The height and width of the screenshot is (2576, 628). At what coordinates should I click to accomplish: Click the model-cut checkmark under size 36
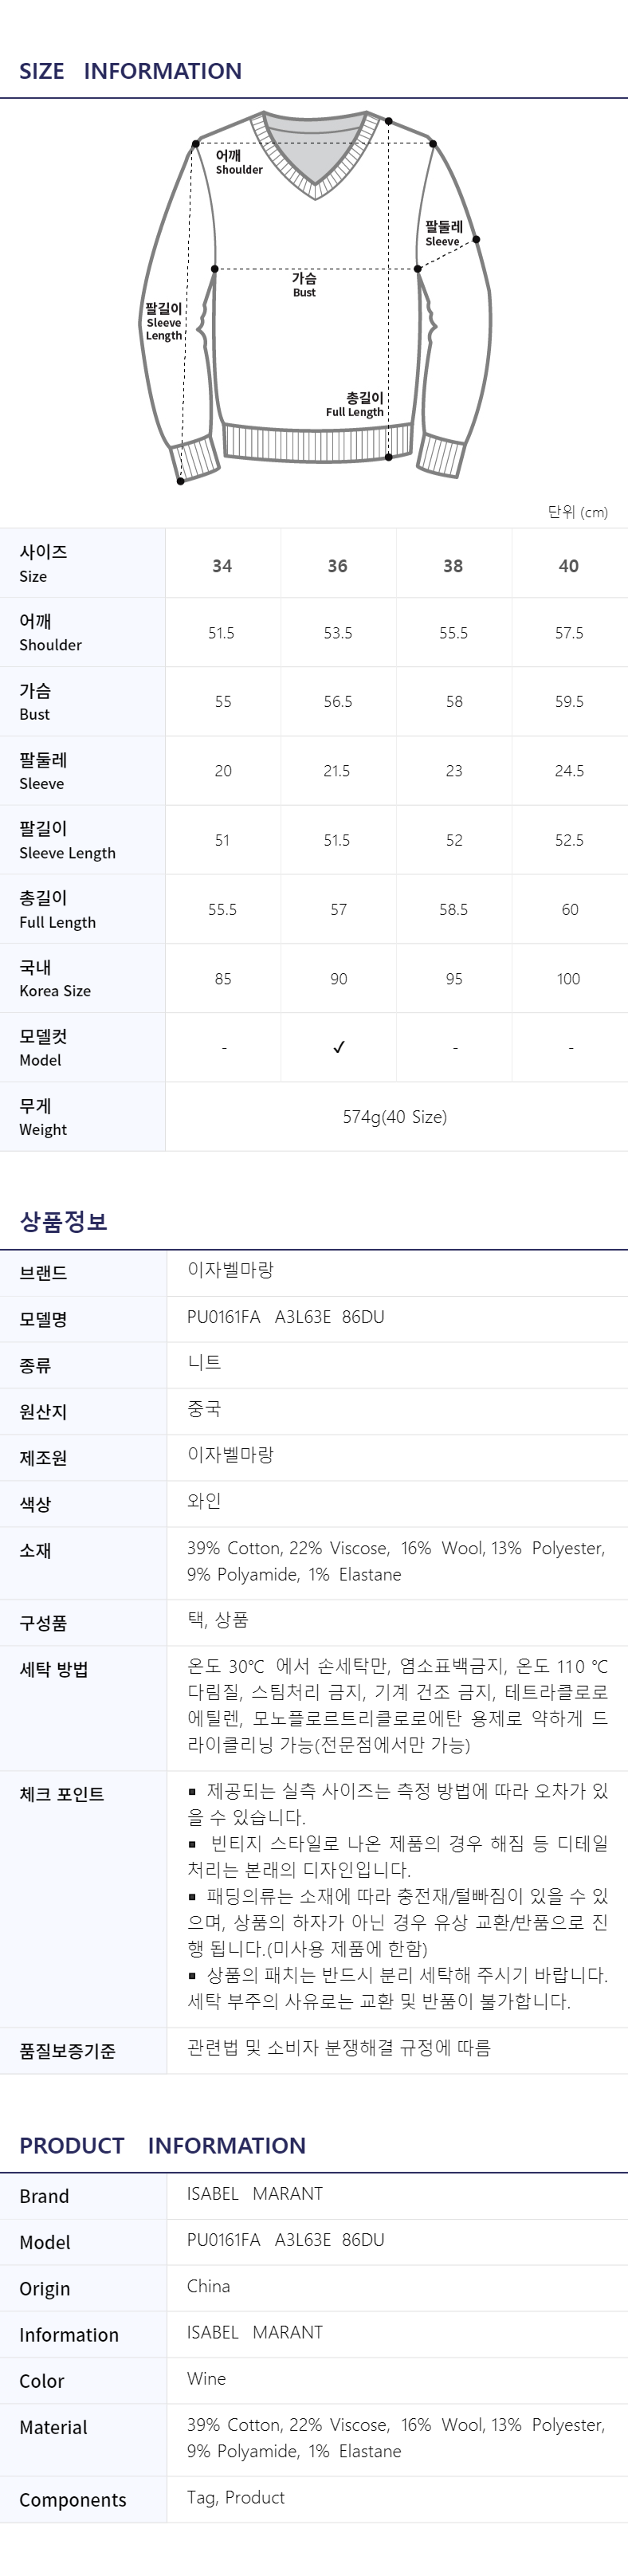[x=339, y=1047]
